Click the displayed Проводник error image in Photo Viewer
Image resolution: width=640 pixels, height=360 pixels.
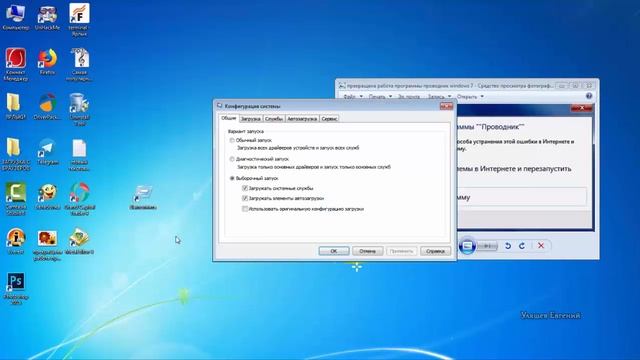(525, 167)
